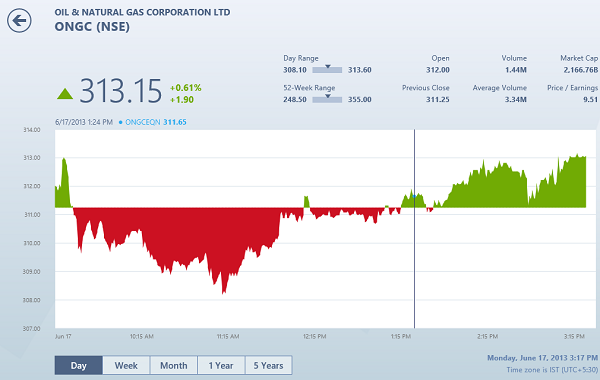Click the 10:15 AM x-axis label
Screen dimensions: 600x380
tap(142, 336)
